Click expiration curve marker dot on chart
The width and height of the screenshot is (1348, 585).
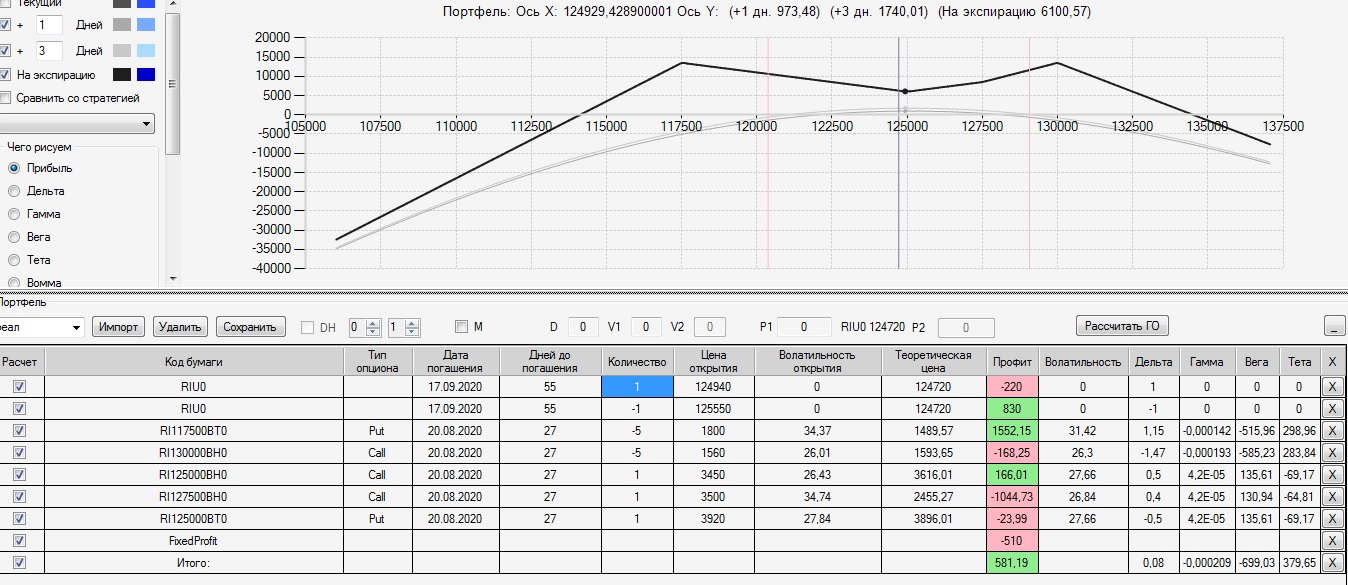[x=905, y=91]
